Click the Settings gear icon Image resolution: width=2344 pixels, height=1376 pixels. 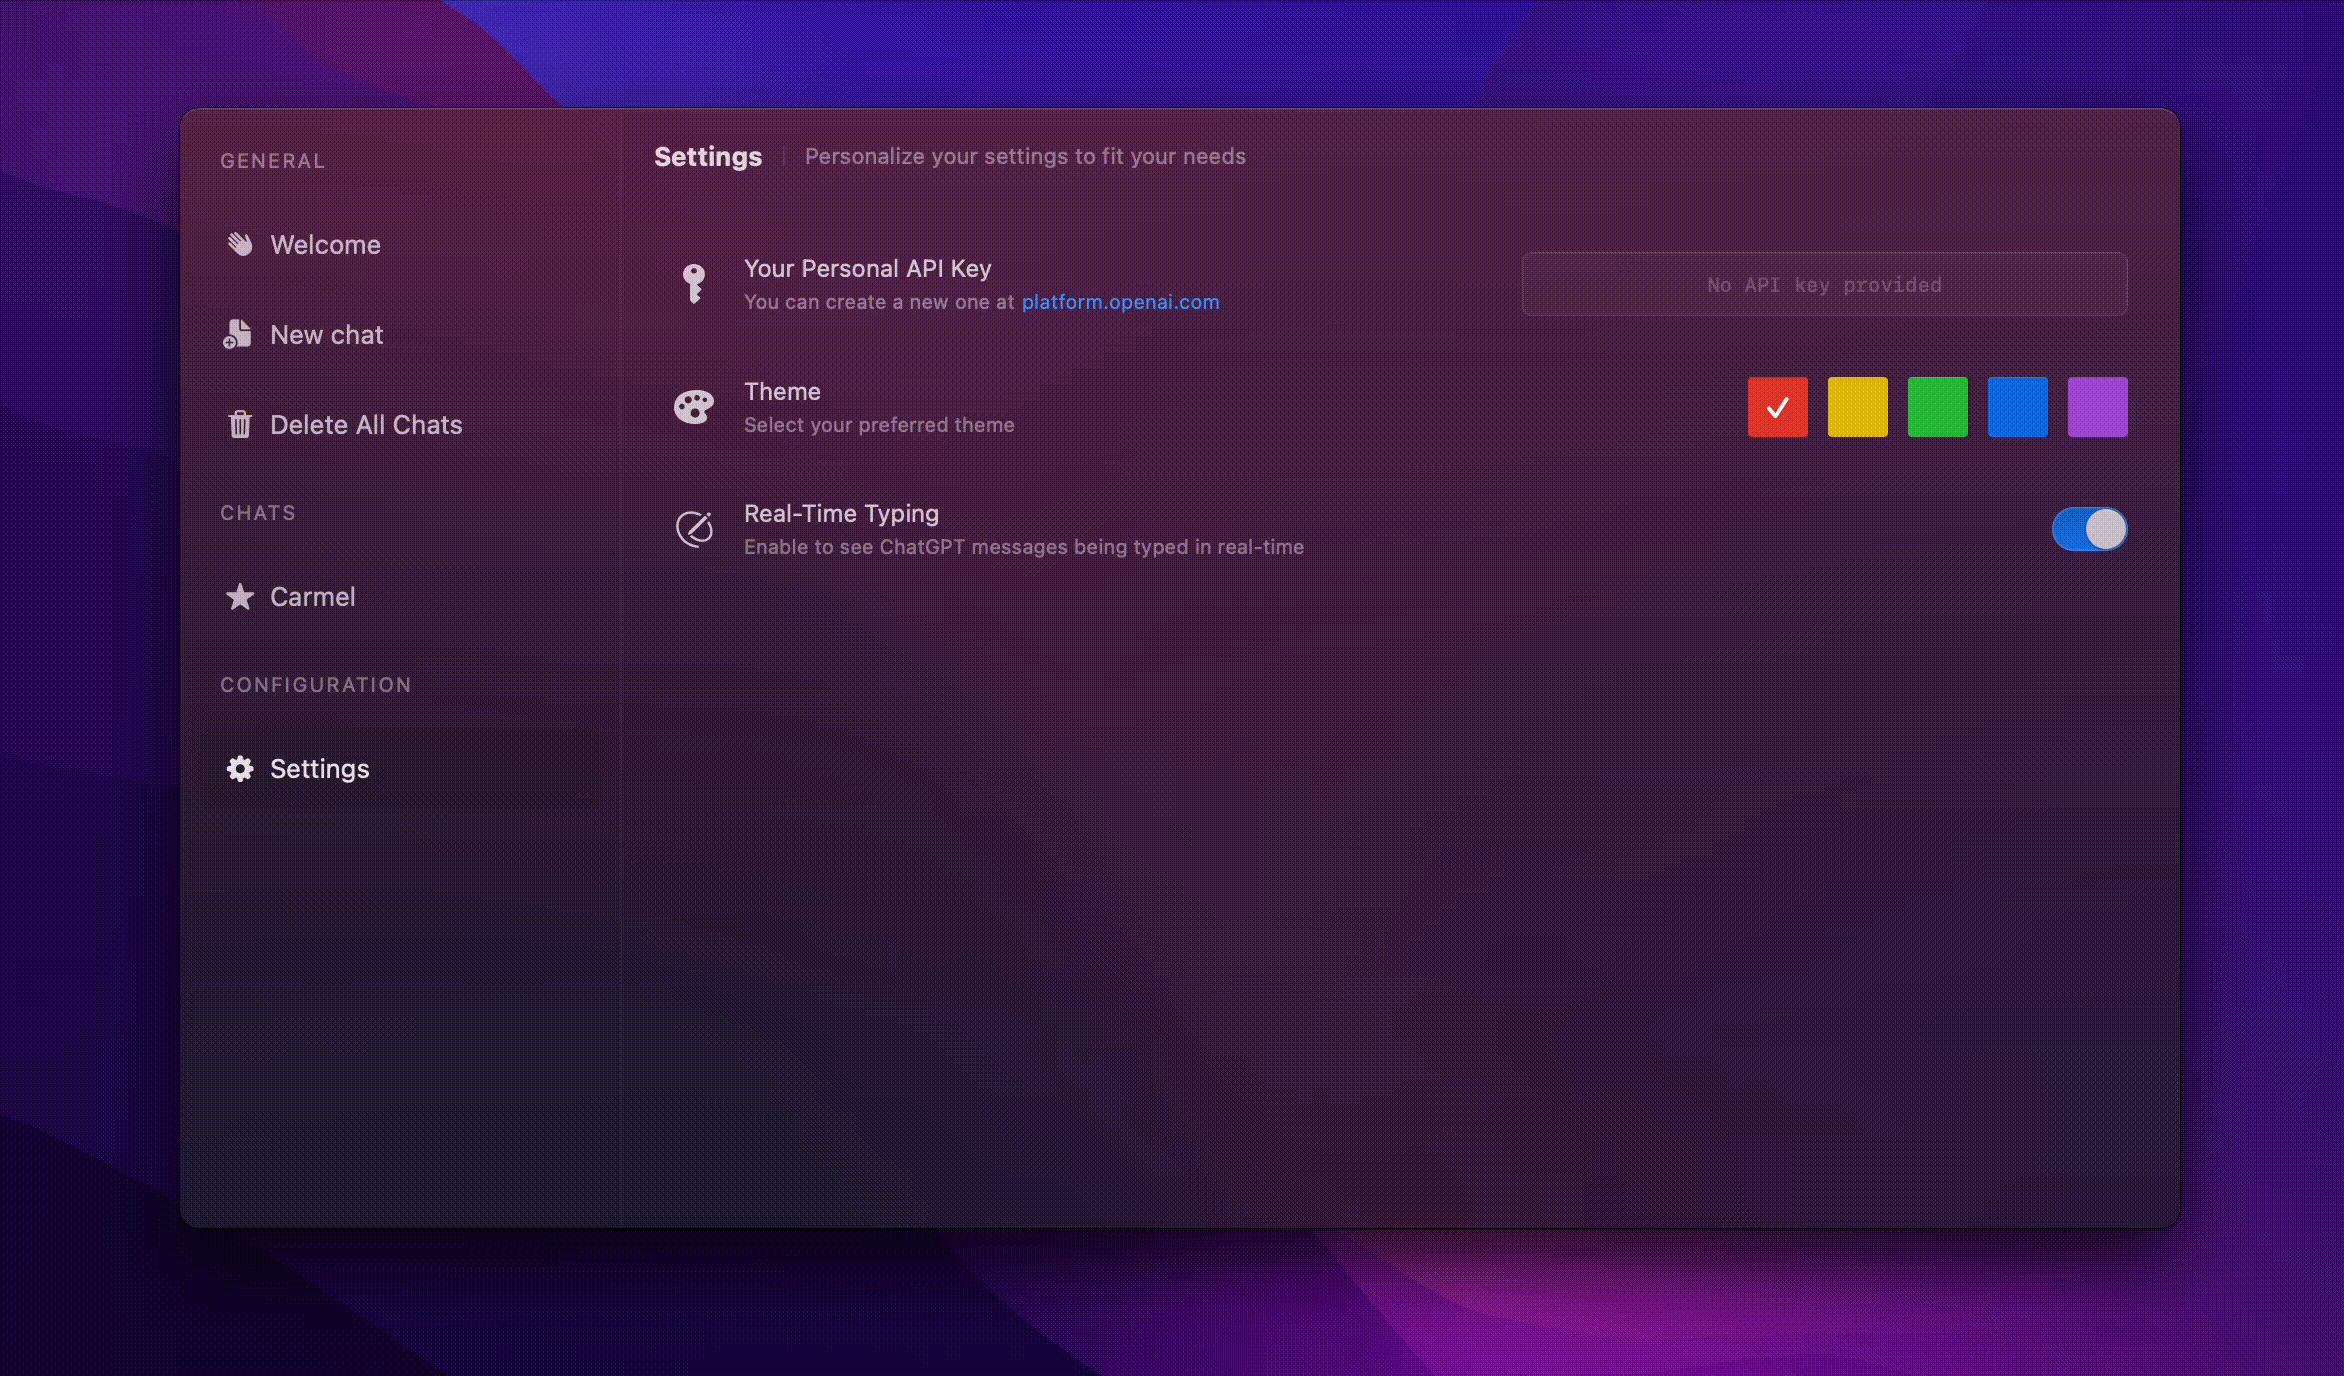(239, 768)
